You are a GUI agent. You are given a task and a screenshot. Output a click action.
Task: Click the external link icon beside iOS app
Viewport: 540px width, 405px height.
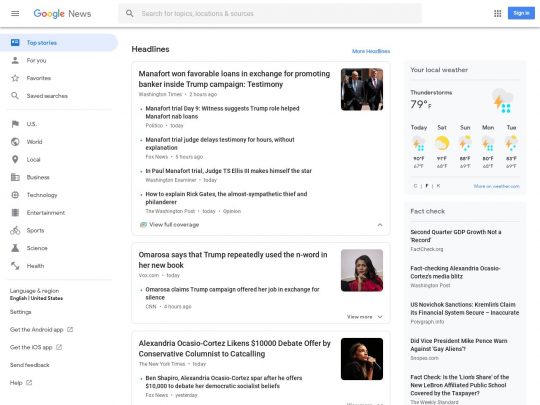click(x=59, y=347)
